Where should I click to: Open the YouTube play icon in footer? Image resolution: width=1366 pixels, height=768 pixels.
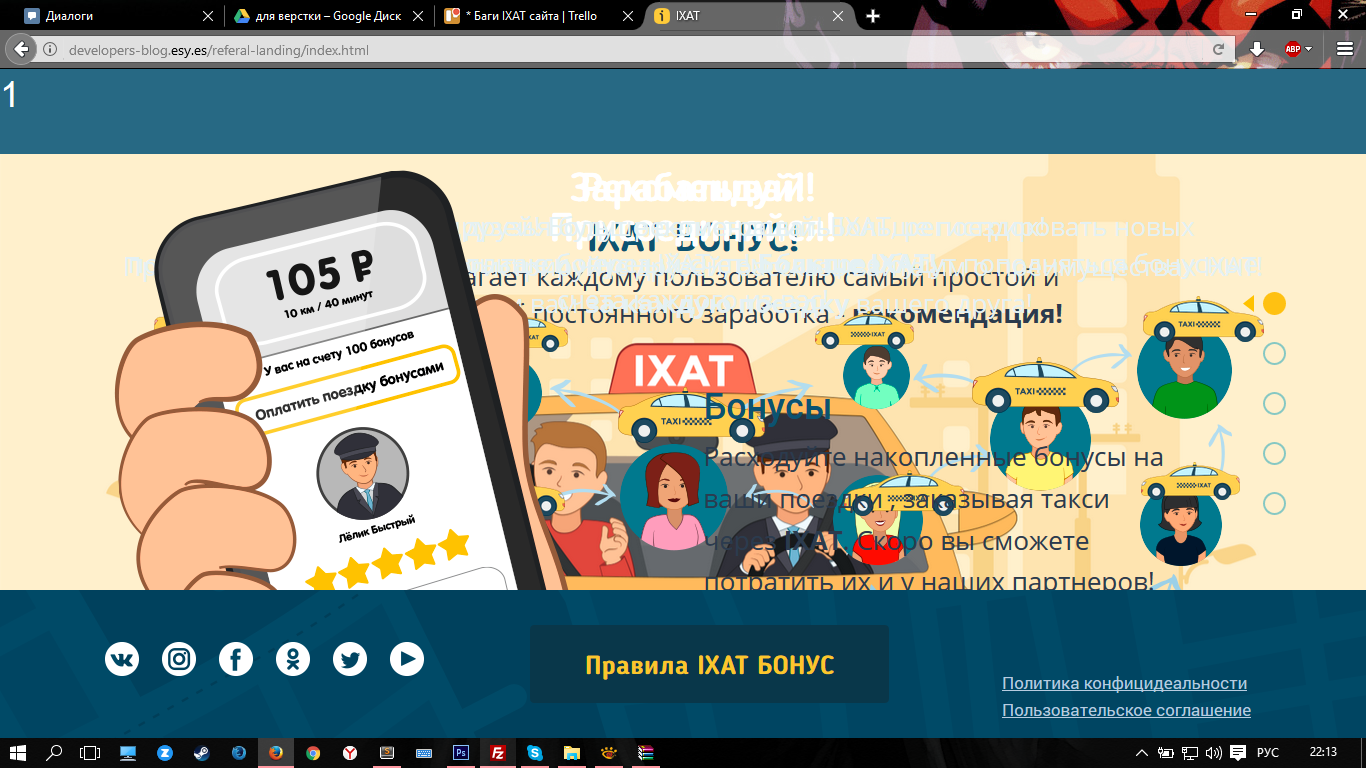[407, 659]
